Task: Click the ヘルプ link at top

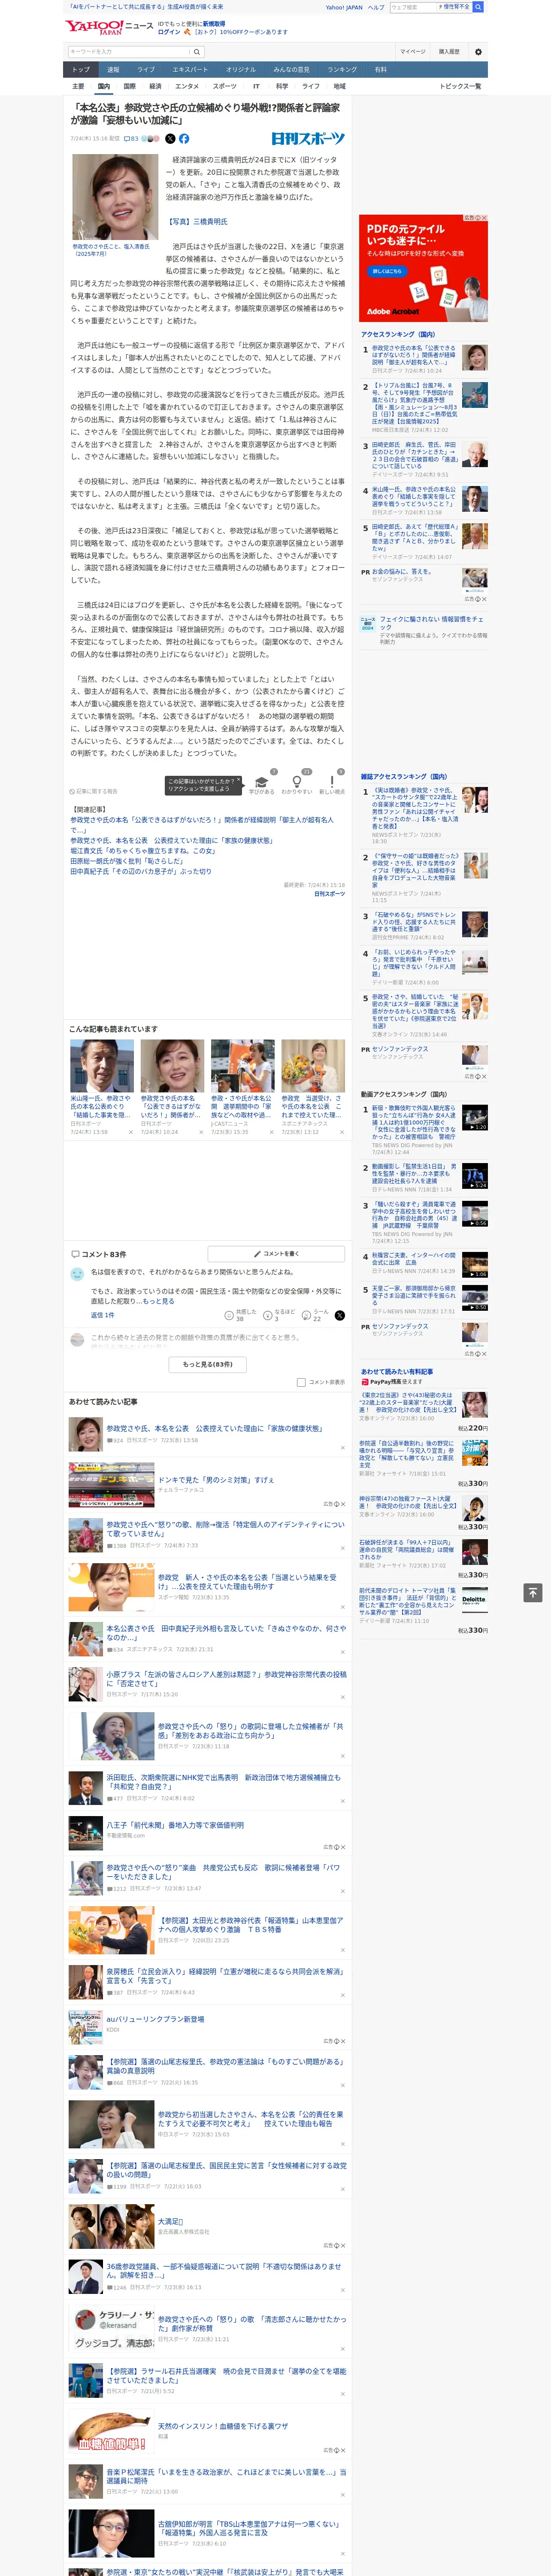Action: 376,7
